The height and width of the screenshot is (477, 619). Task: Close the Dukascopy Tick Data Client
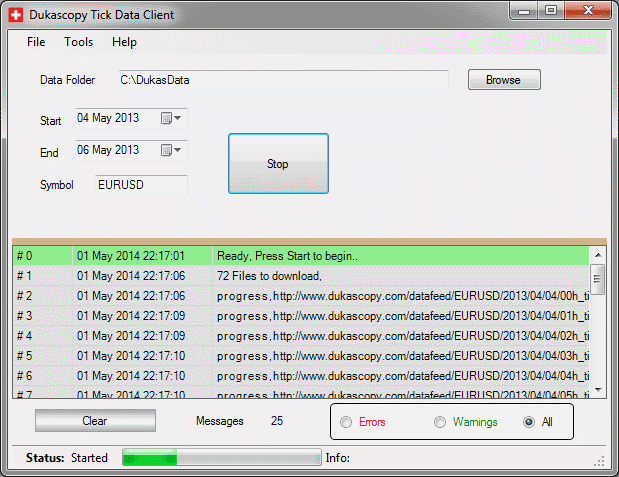[x=588, y=11]
